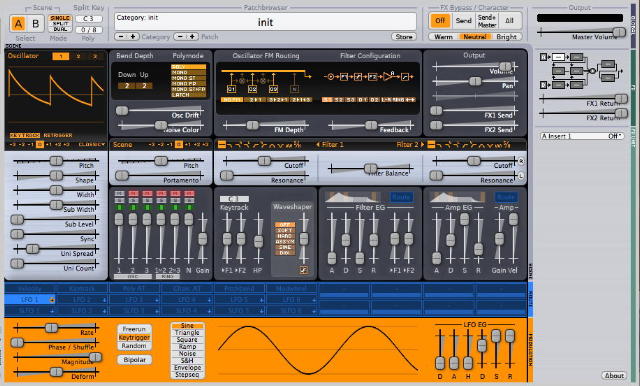640x386 pixels.
Task: Click Filter 1 previous type arrow
Action: (318, 144)
